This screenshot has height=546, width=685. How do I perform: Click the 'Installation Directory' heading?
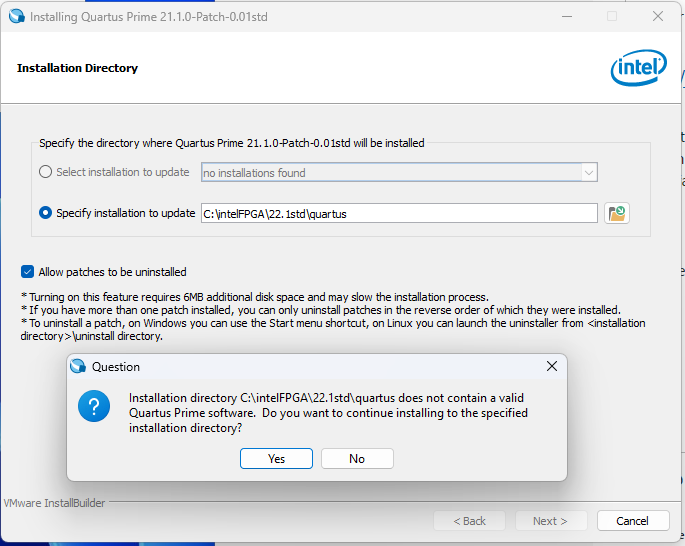click(77, 68)
